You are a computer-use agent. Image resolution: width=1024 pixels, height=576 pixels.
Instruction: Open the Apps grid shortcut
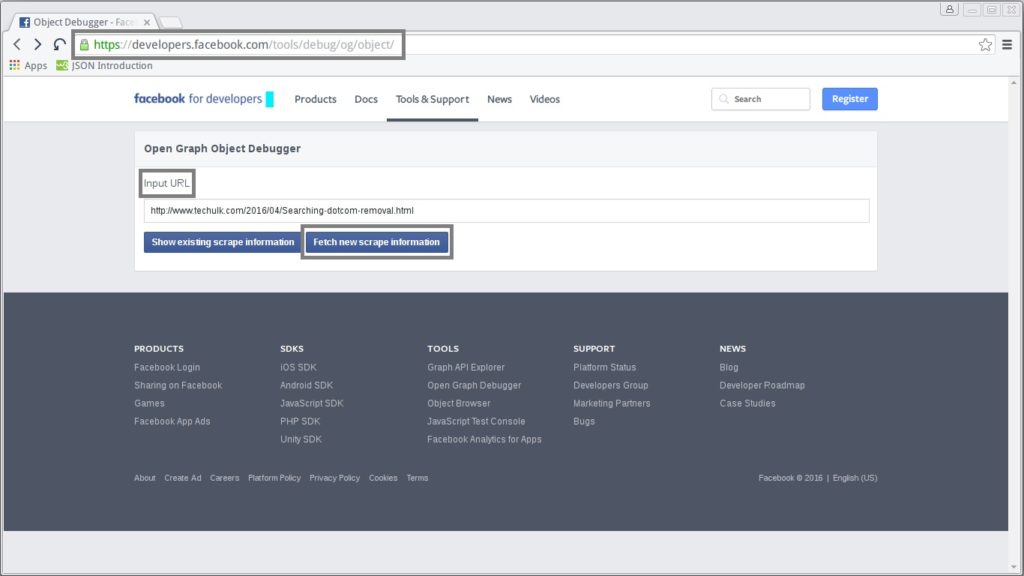click(x=28, y=66)
